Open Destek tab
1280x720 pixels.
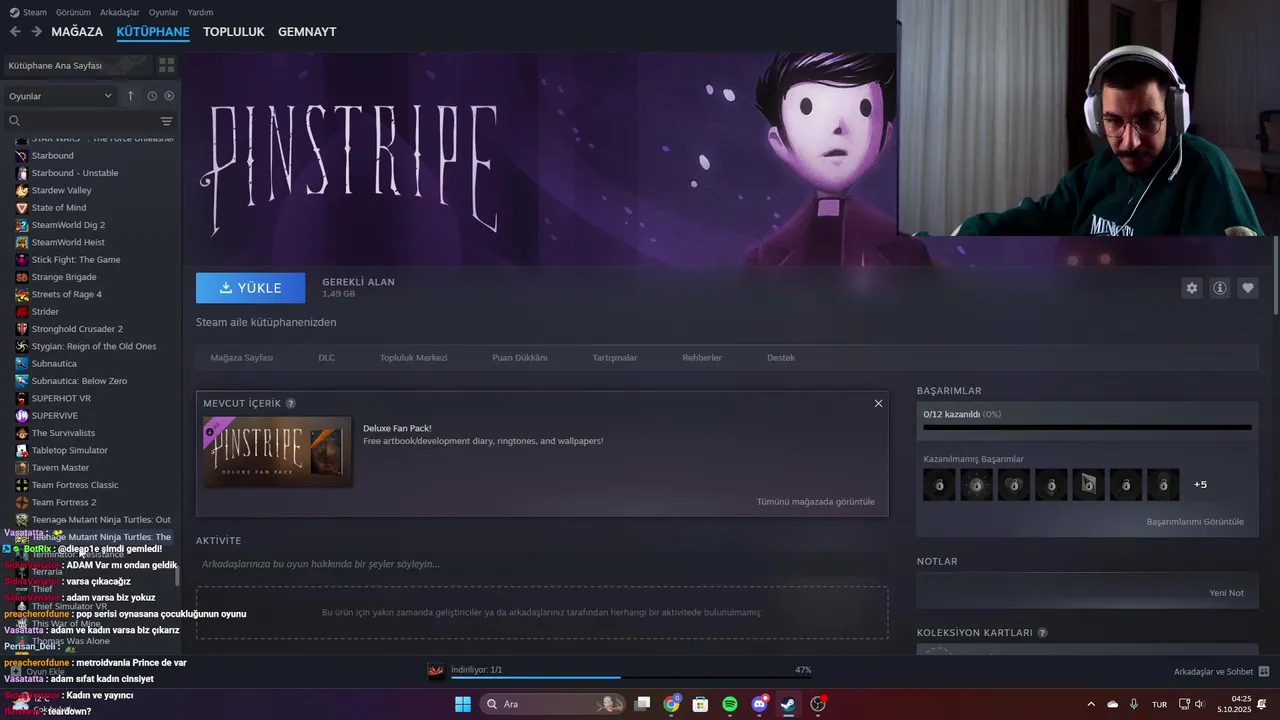781,358
